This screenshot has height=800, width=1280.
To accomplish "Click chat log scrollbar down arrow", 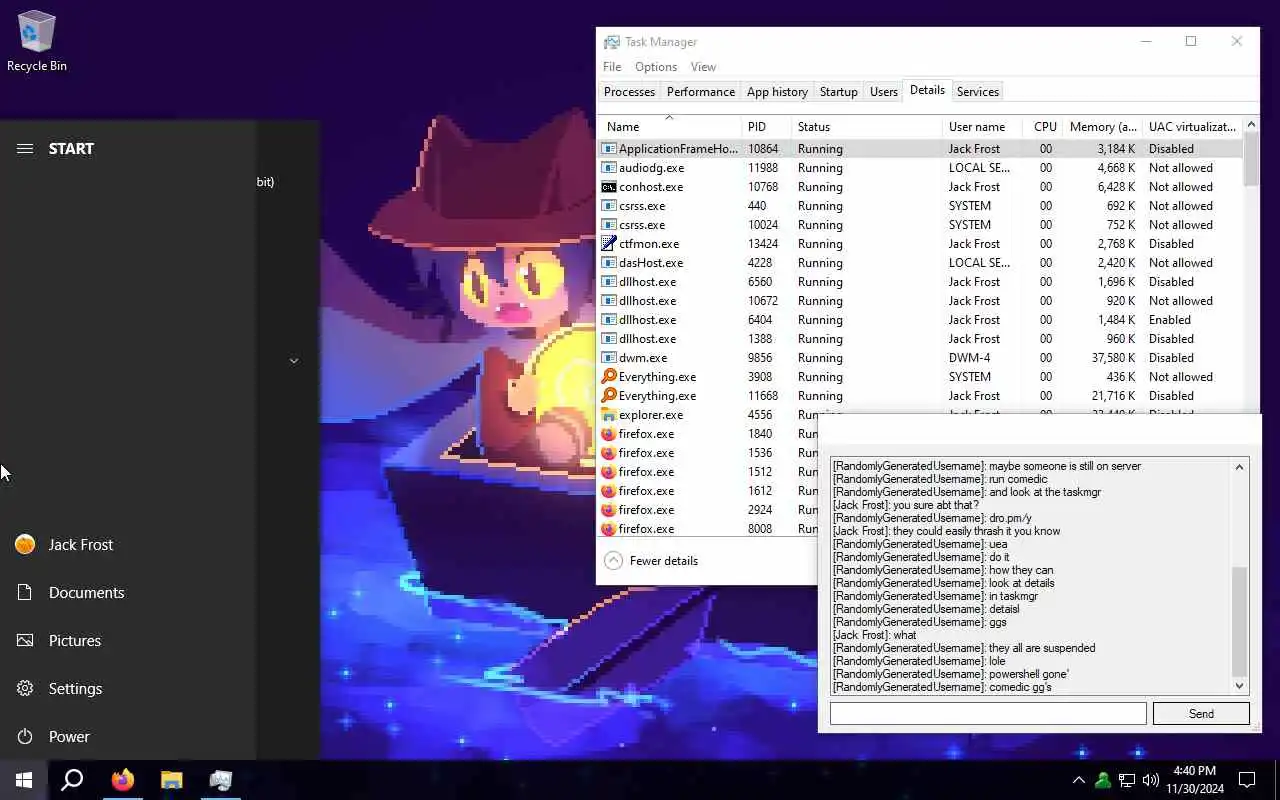I will [x=1240, y=686].
